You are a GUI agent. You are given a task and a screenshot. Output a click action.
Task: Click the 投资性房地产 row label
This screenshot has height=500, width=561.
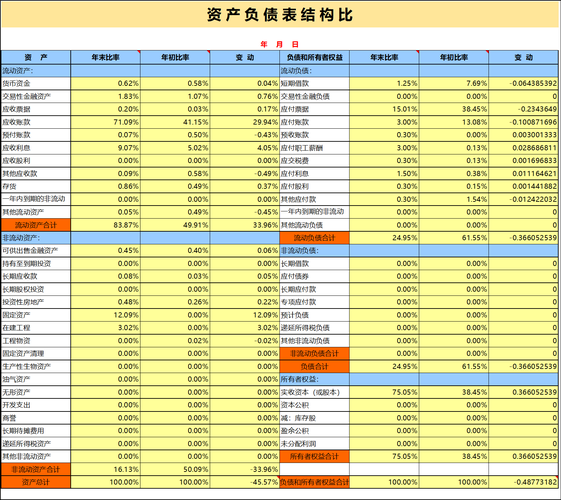pyautogui.click(x=36, y=302)
